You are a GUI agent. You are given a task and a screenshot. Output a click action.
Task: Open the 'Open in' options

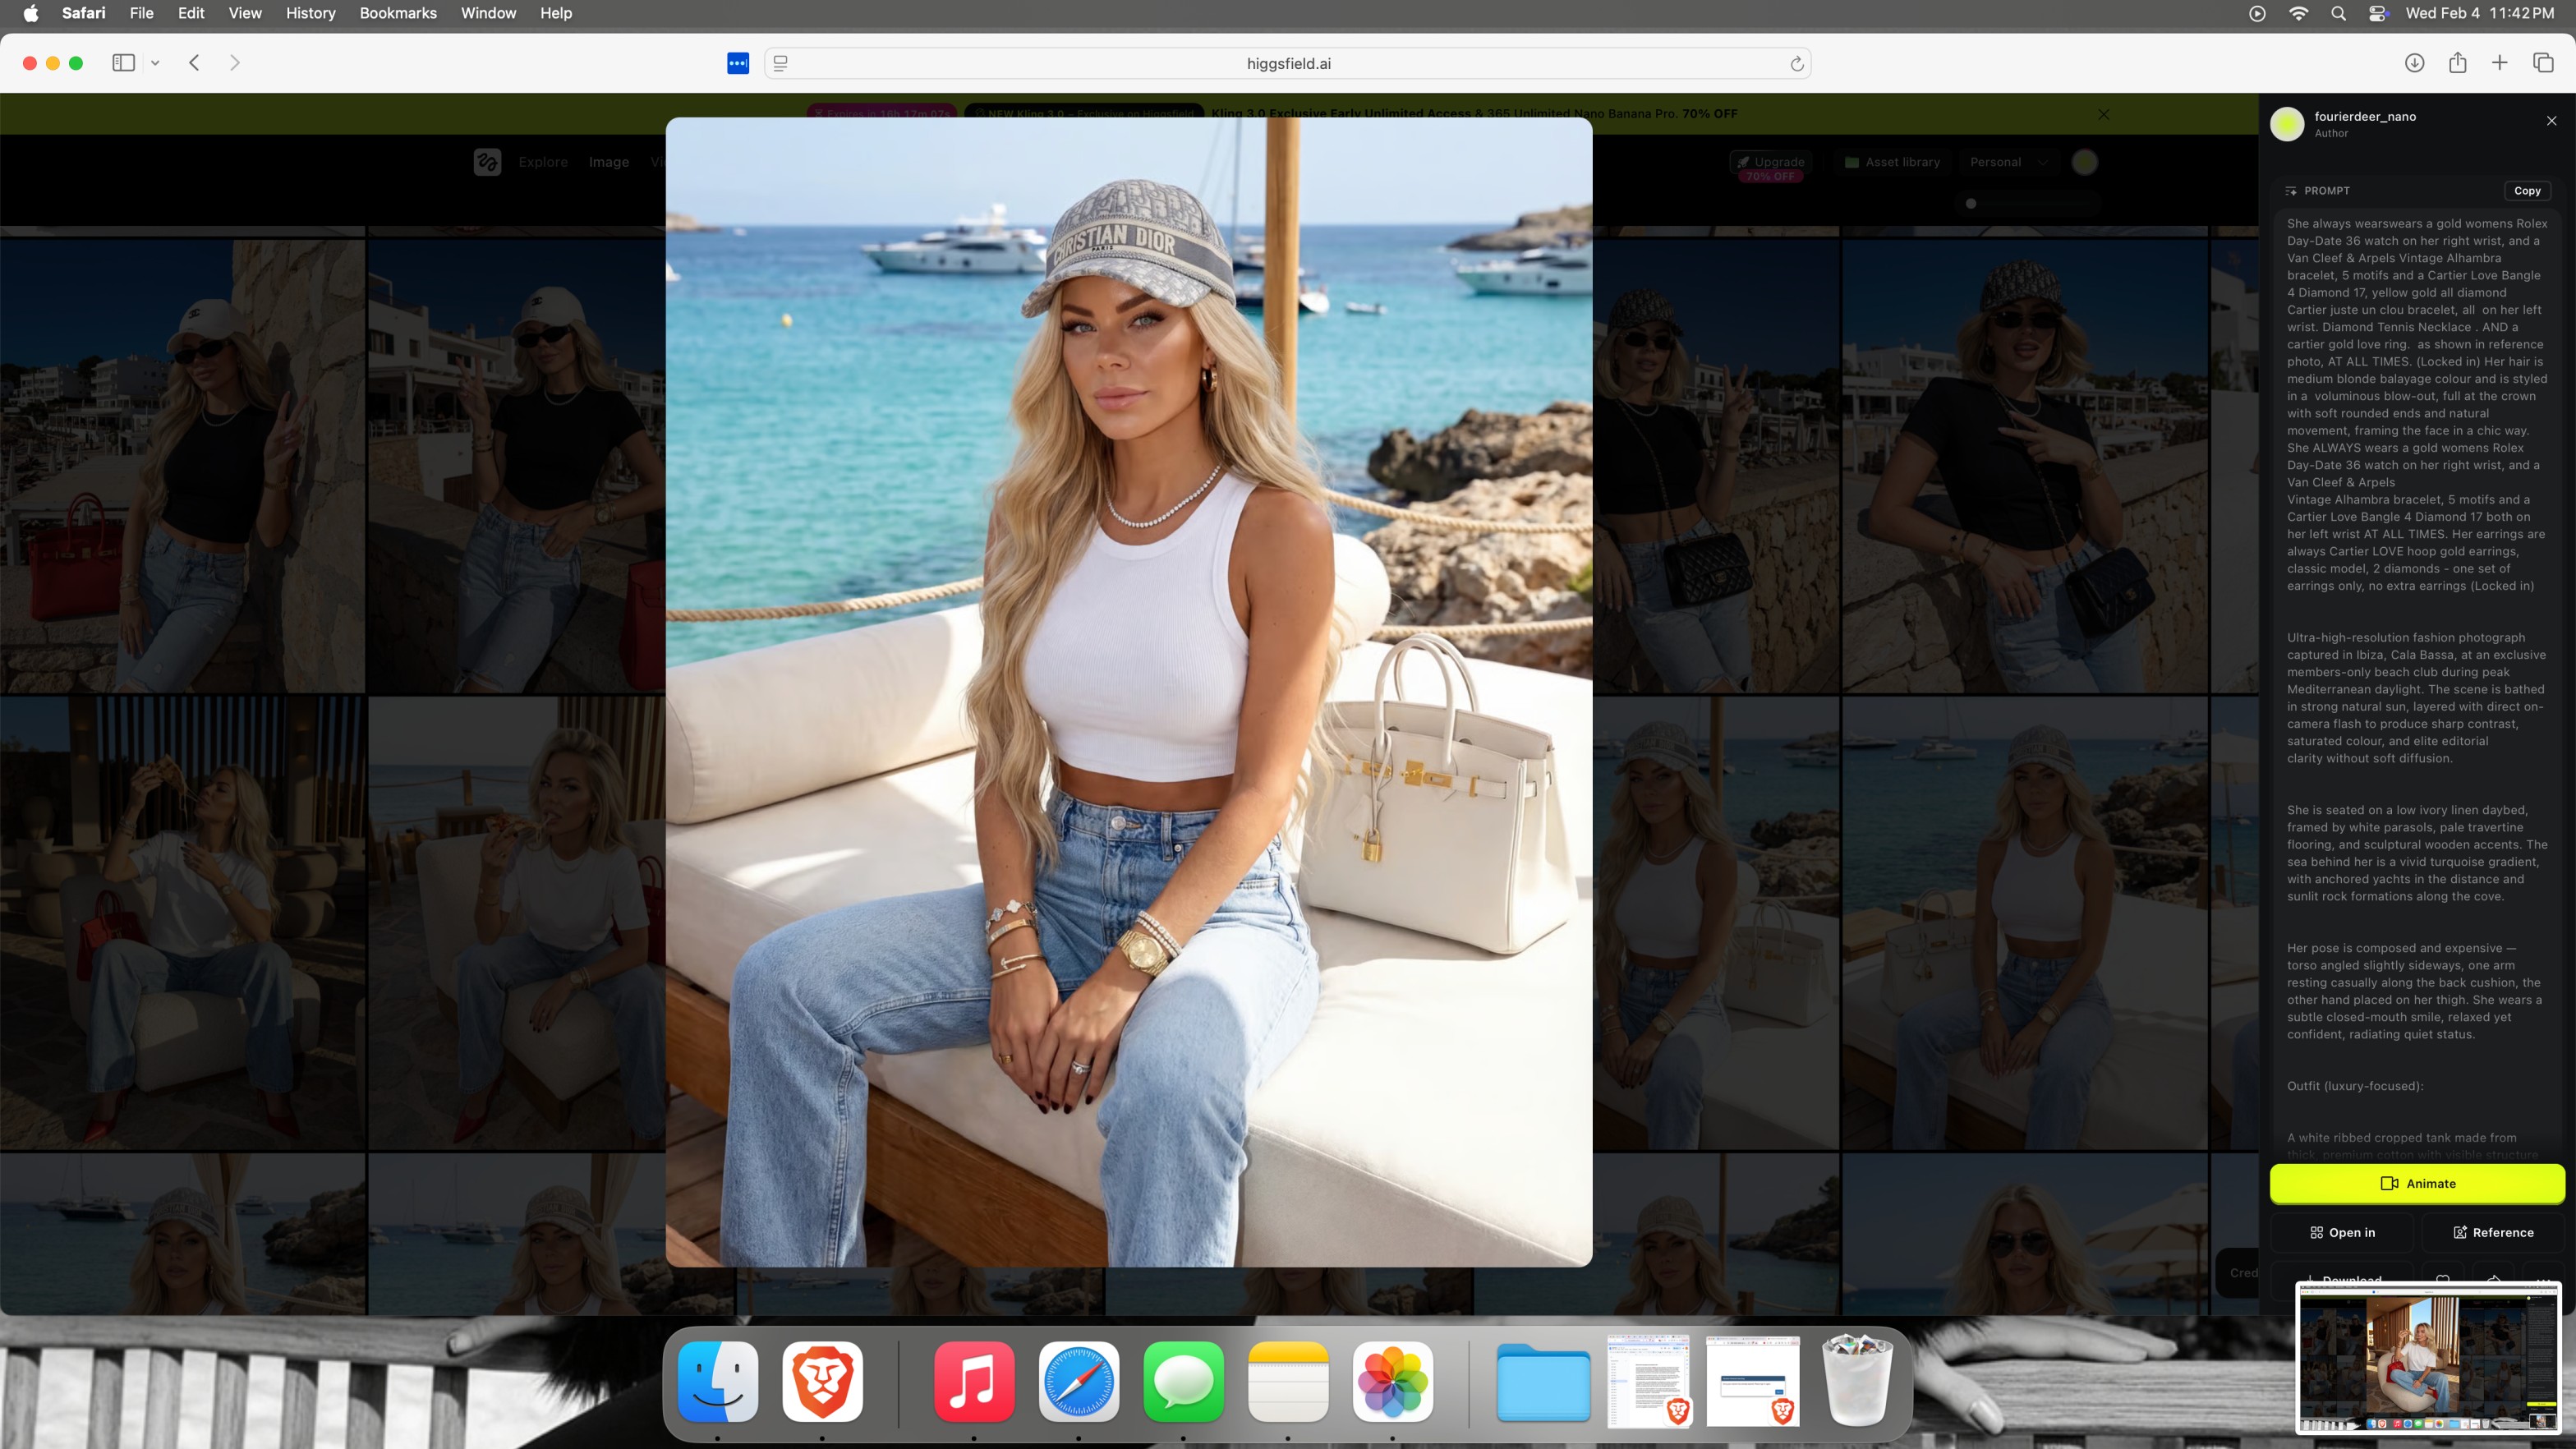[x=2342, y=1232]
